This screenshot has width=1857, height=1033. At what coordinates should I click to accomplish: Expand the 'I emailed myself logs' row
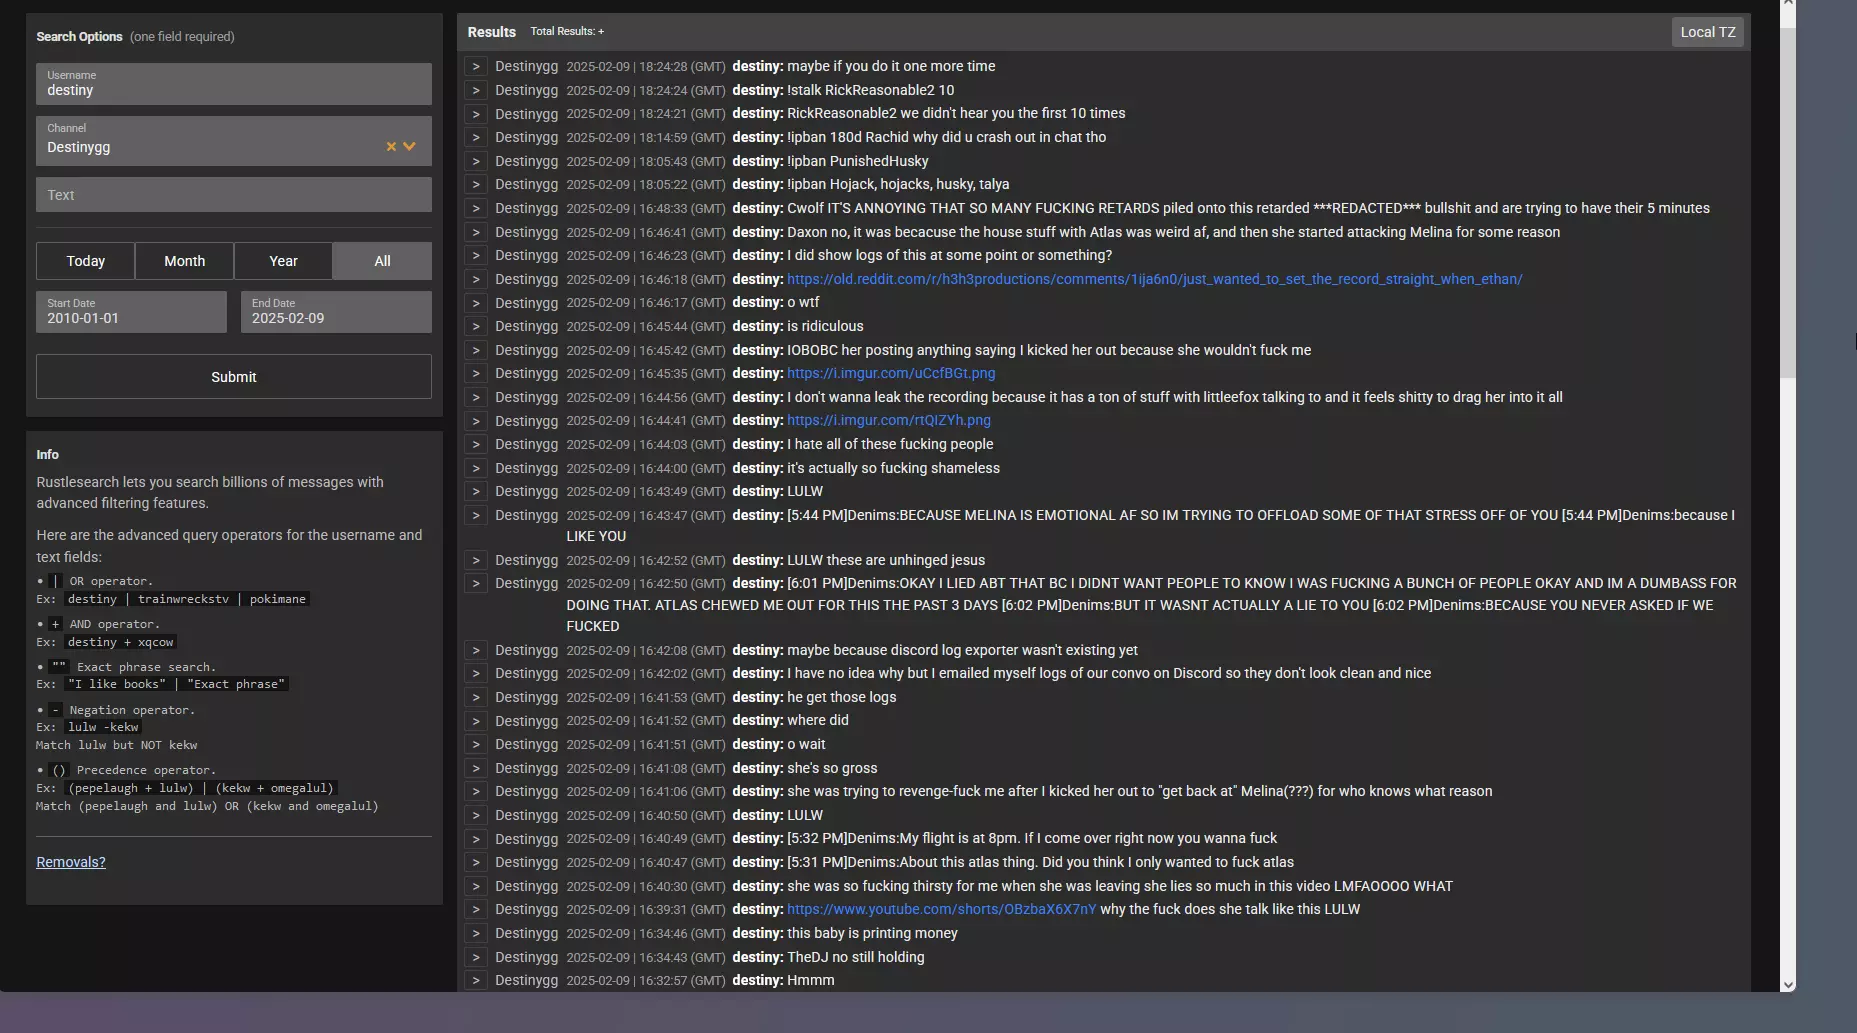[476, 673]
